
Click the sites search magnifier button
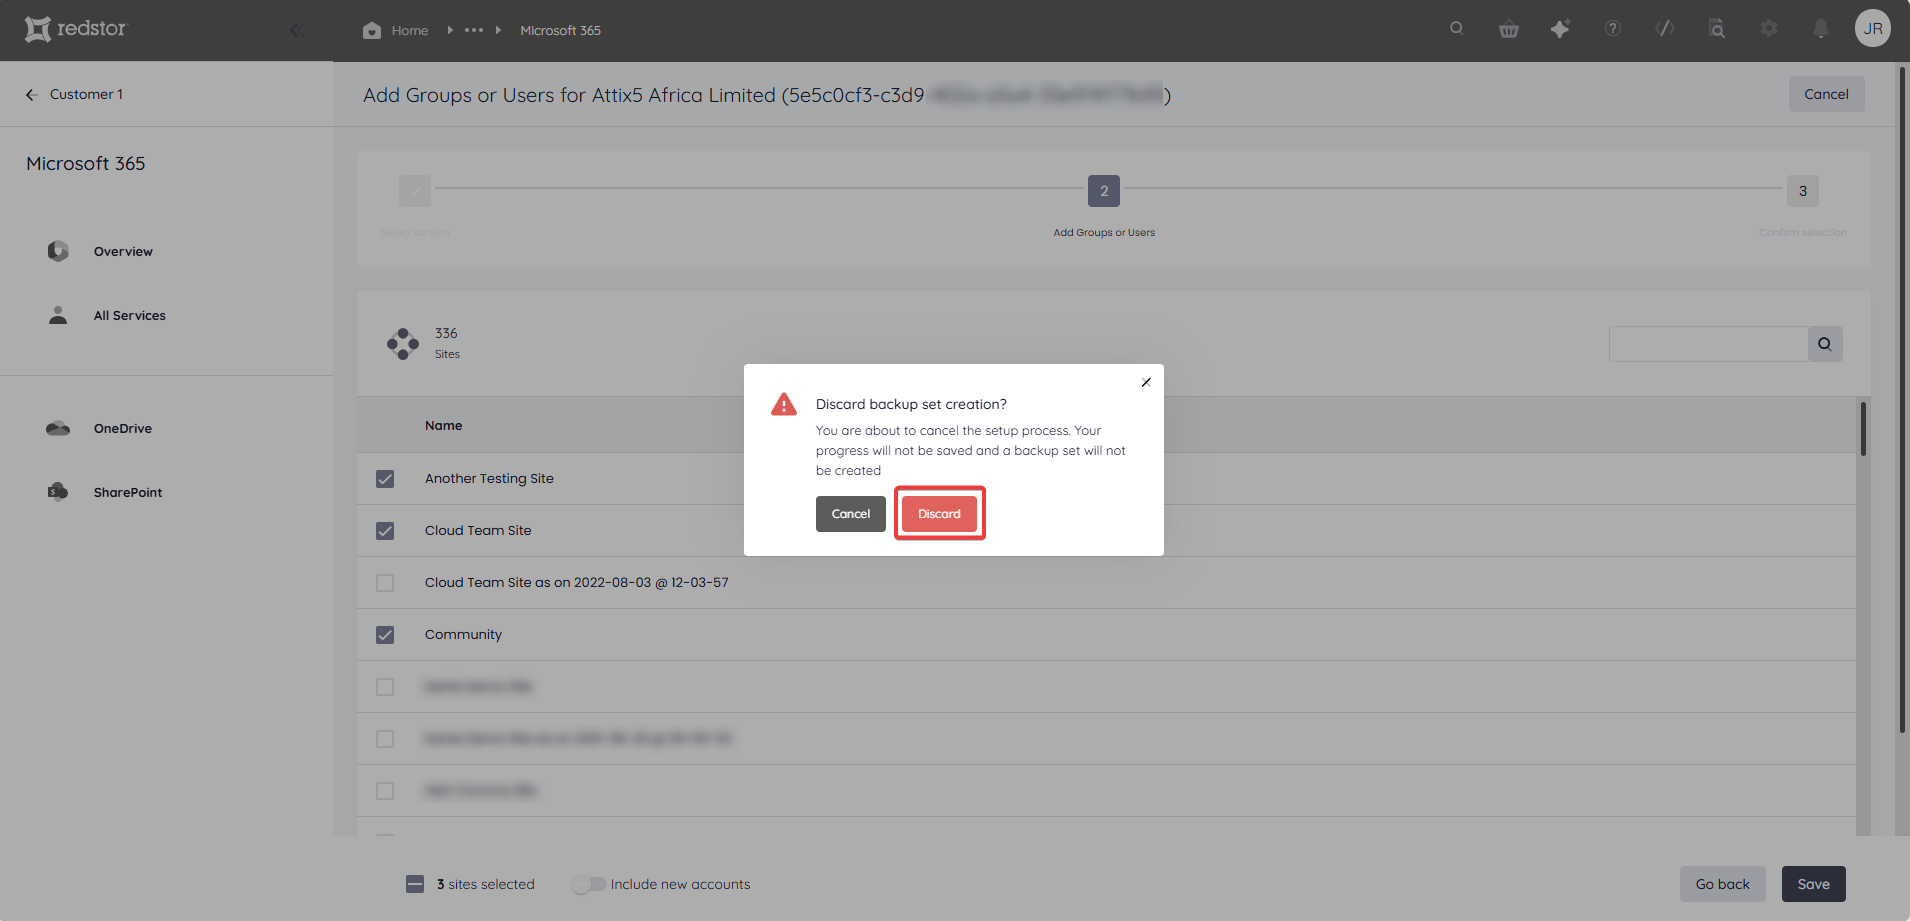click(1825, 344)
